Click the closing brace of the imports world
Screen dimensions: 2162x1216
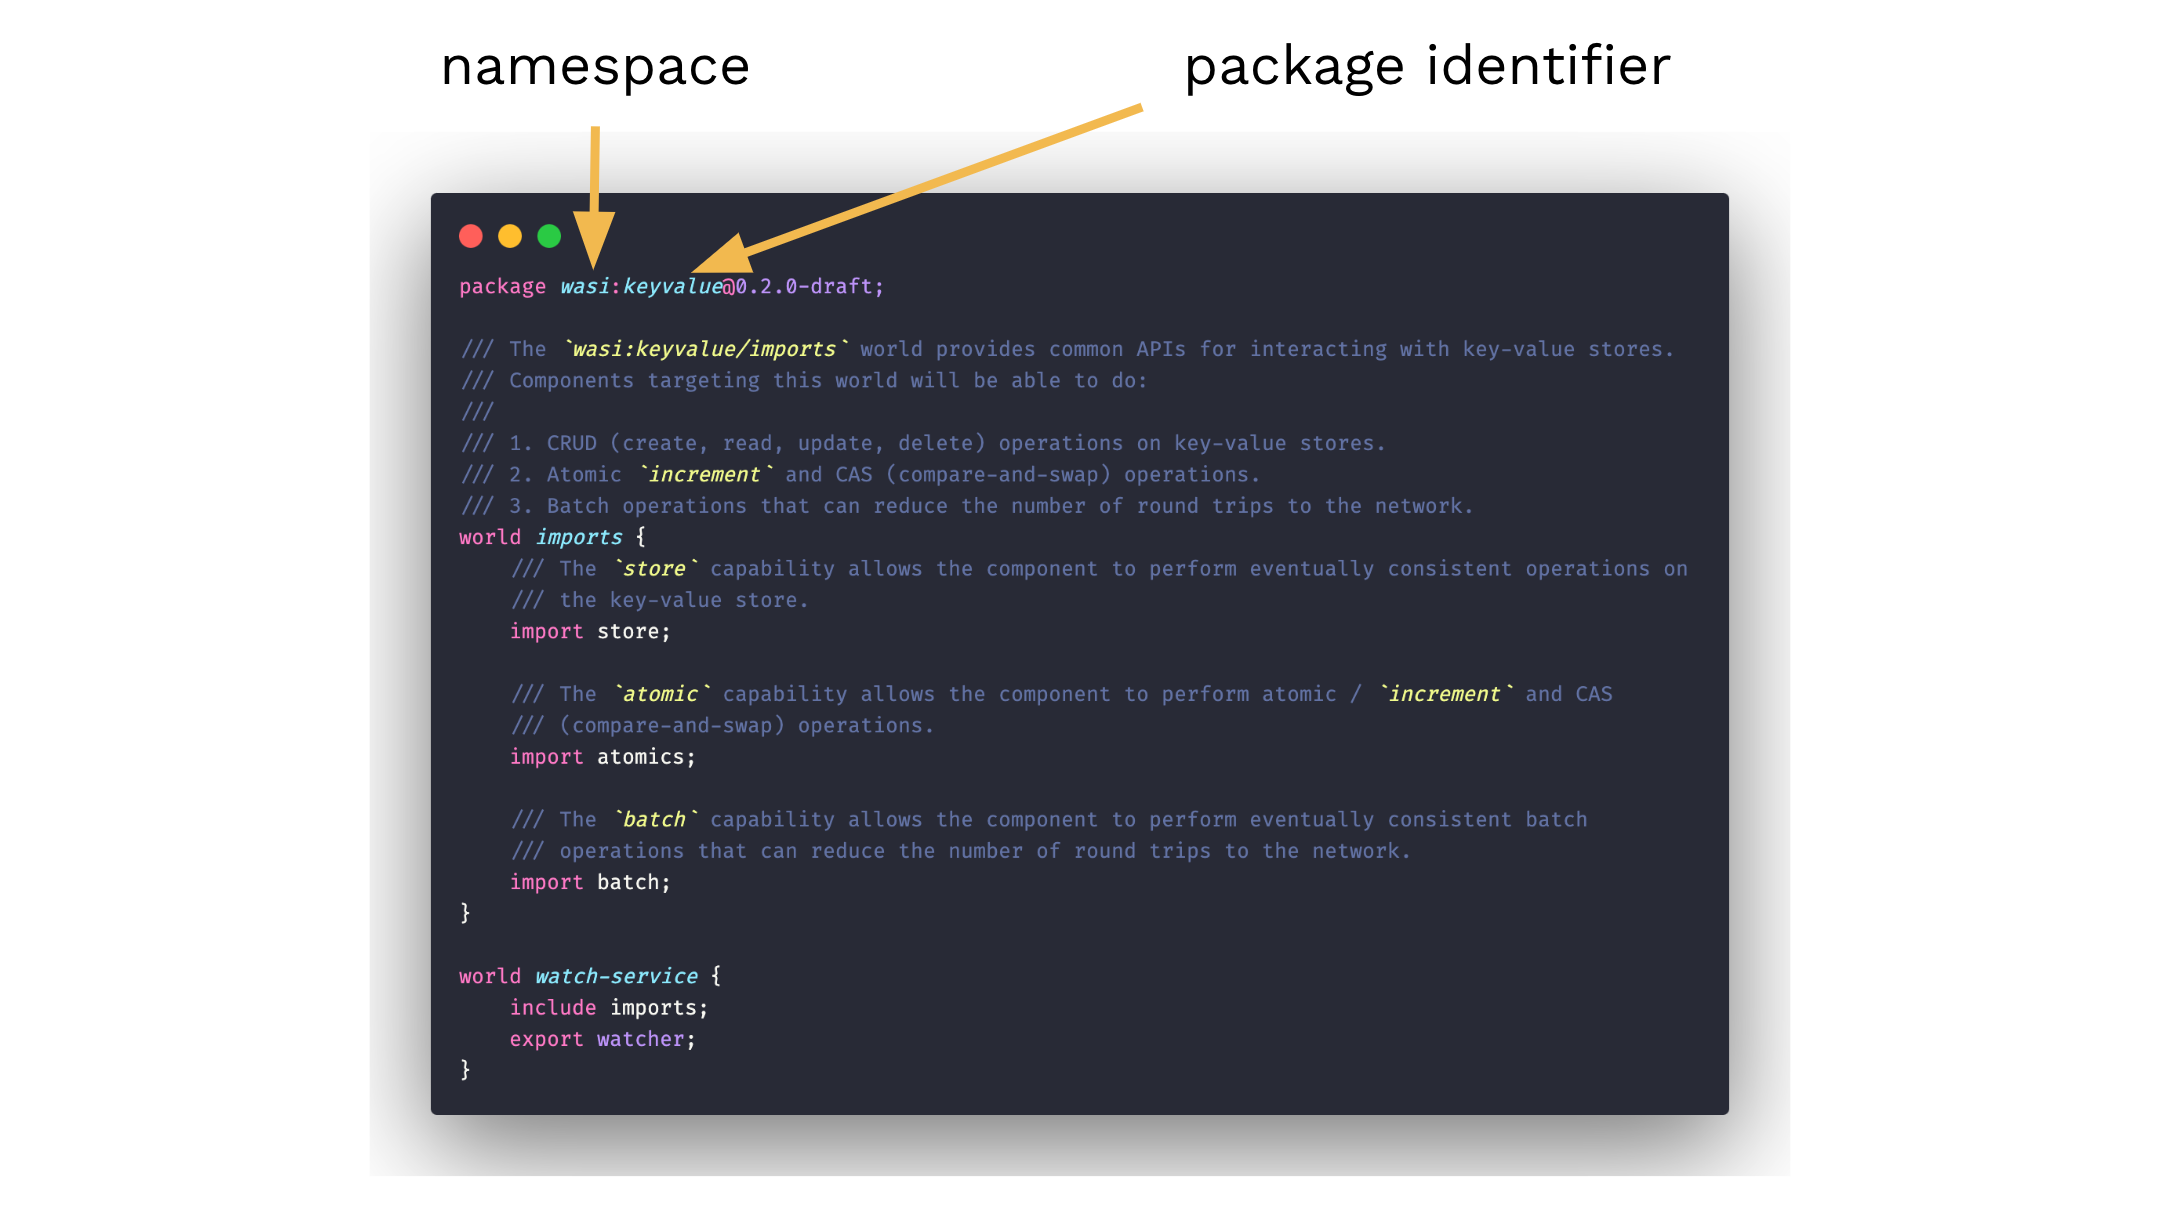coord(464,913)
